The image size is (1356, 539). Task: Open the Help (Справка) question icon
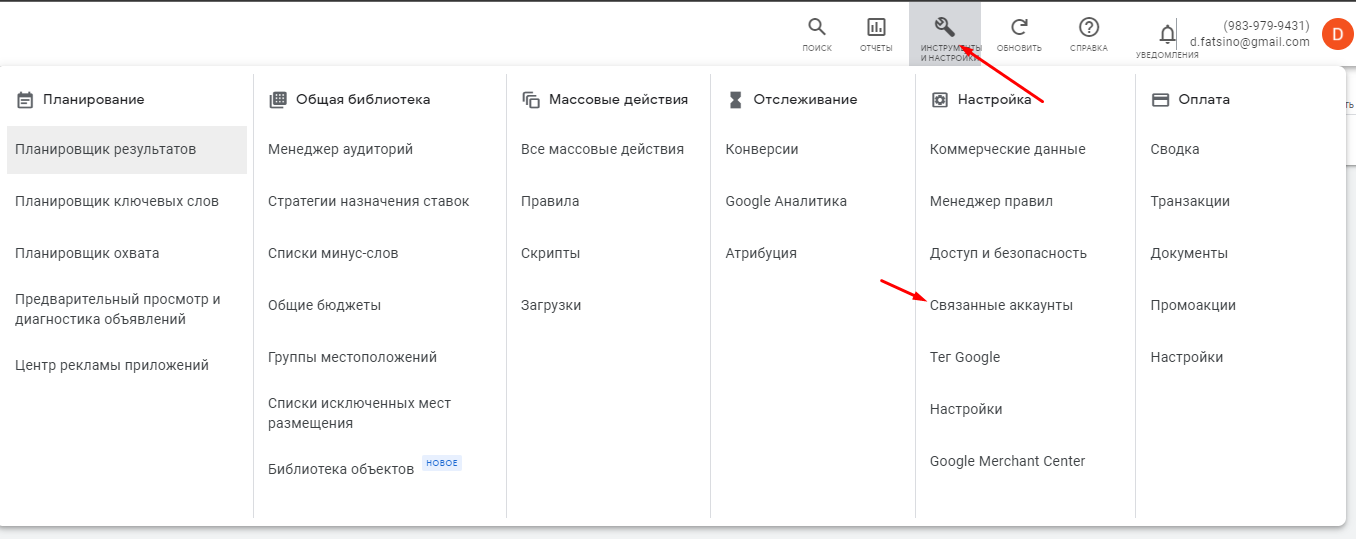[1089, 28]
